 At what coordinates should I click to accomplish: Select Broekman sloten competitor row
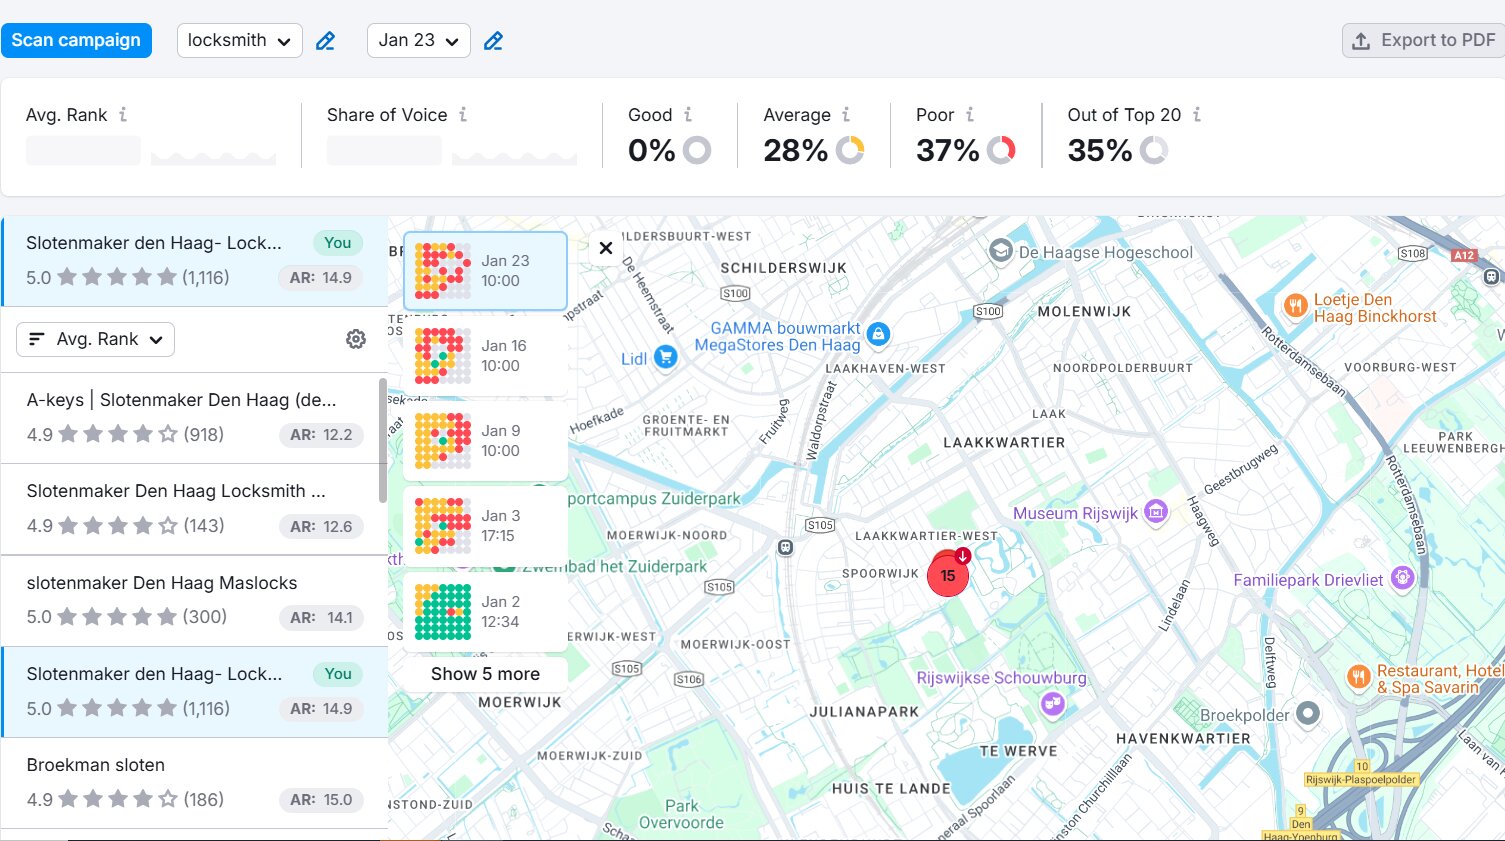[x=194, y=783]
